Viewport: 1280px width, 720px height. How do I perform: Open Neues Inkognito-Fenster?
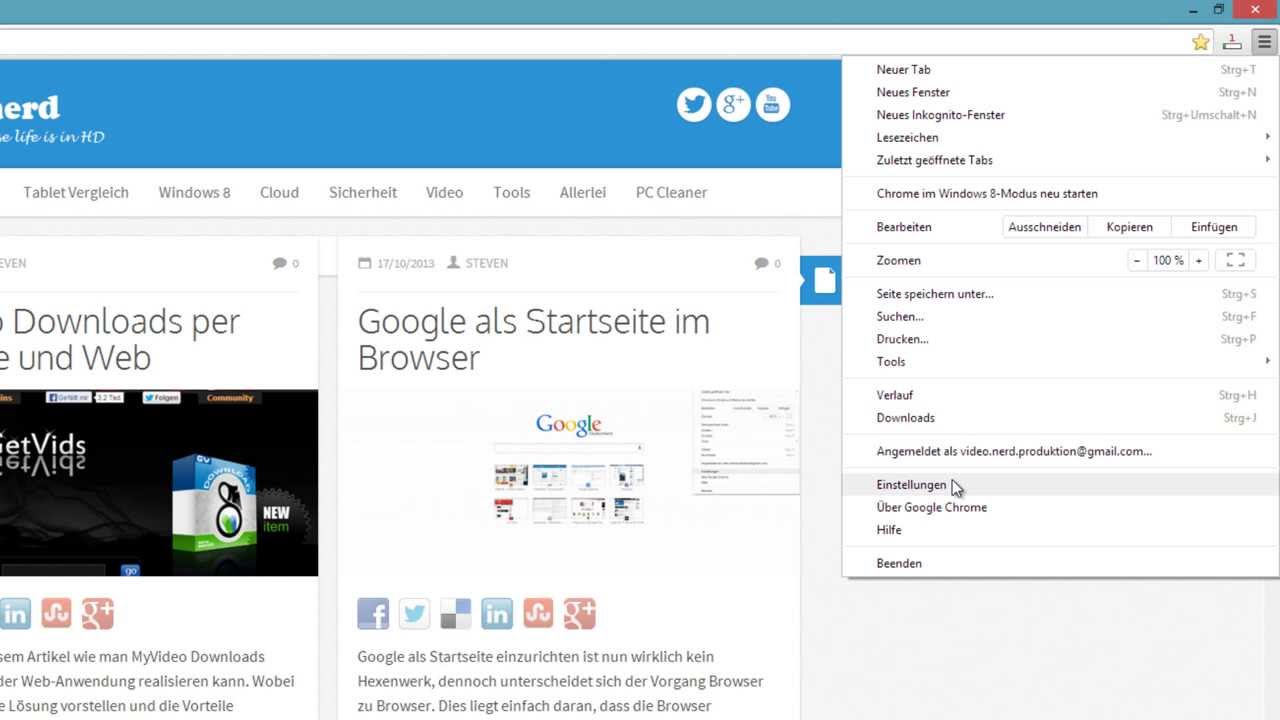pos(1061,115)
